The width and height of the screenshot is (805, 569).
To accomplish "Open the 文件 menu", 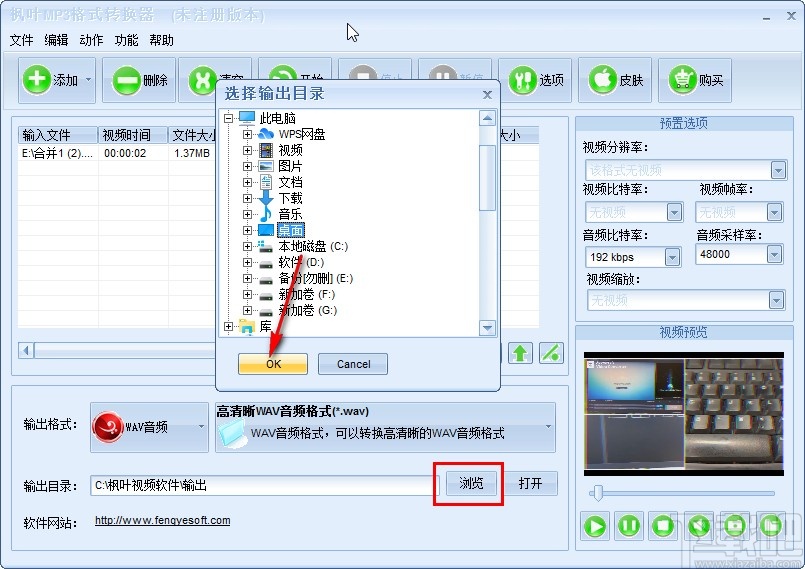I will [x=22, y=40].
